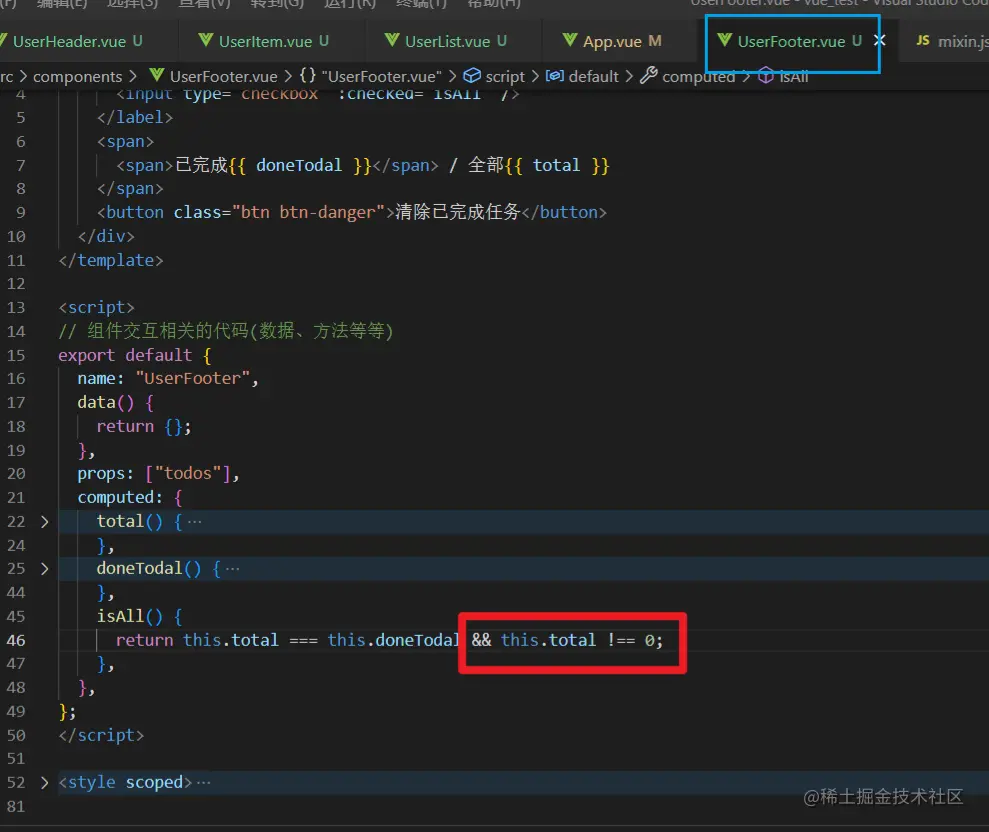989x832 pixels.
Task: Switch to the UserHeader.vue tab
Action: coord(77,42)
